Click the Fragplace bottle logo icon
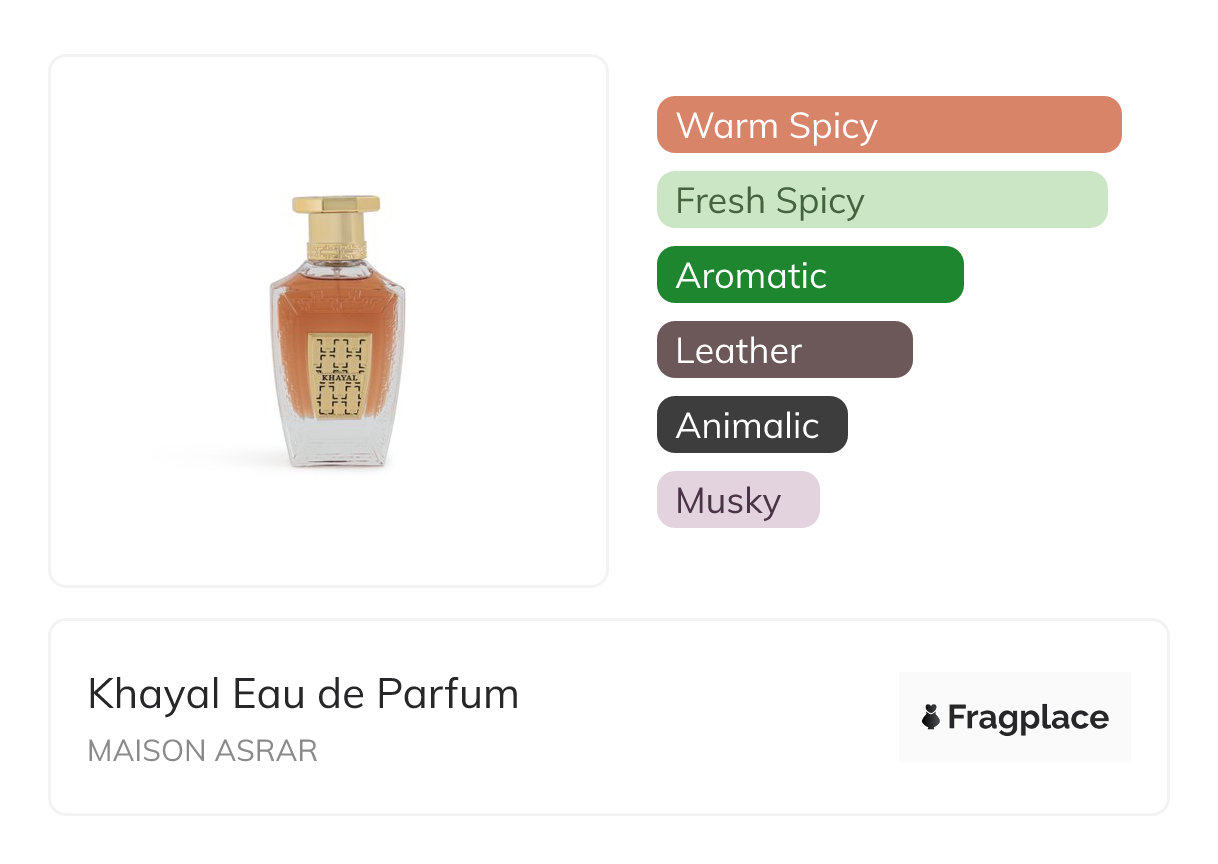1218x864 pixels. click(931, 717)
